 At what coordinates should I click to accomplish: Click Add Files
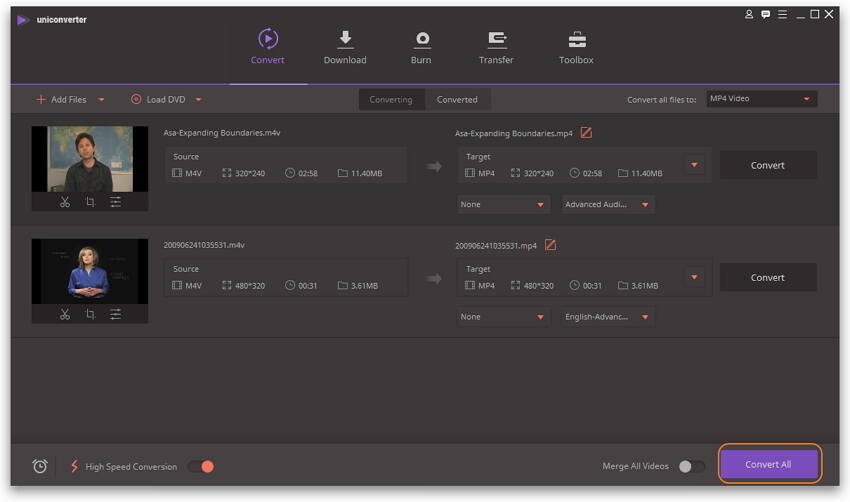[x=61, y=100]
